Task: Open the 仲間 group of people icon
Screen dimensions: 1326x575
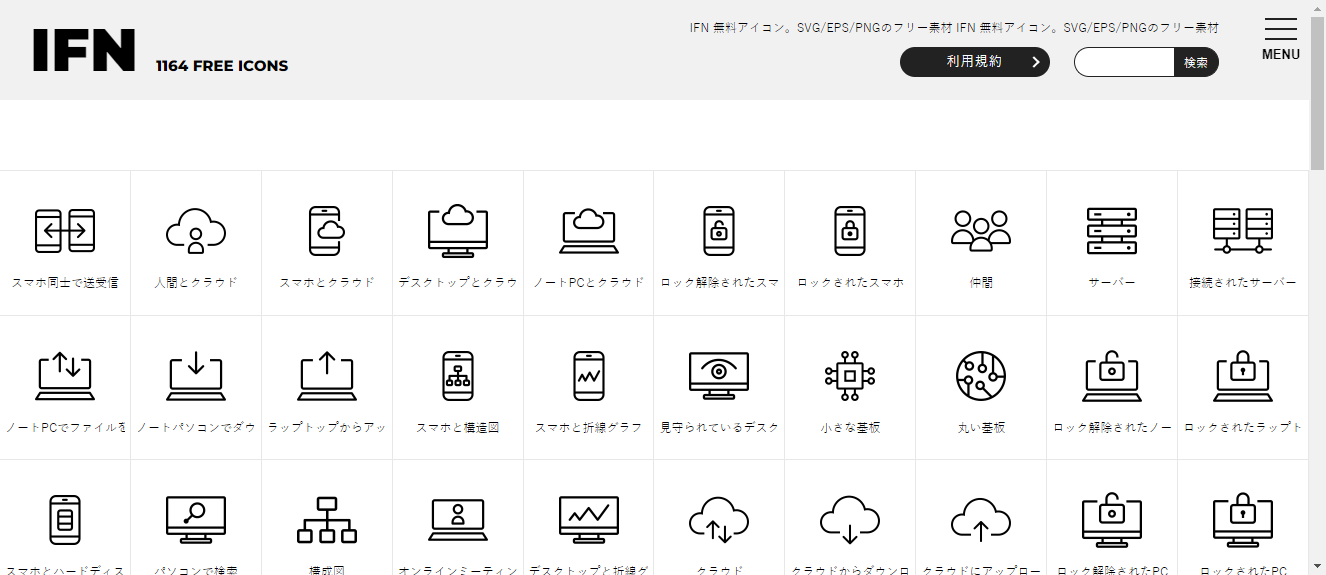Action: [981, 231]
